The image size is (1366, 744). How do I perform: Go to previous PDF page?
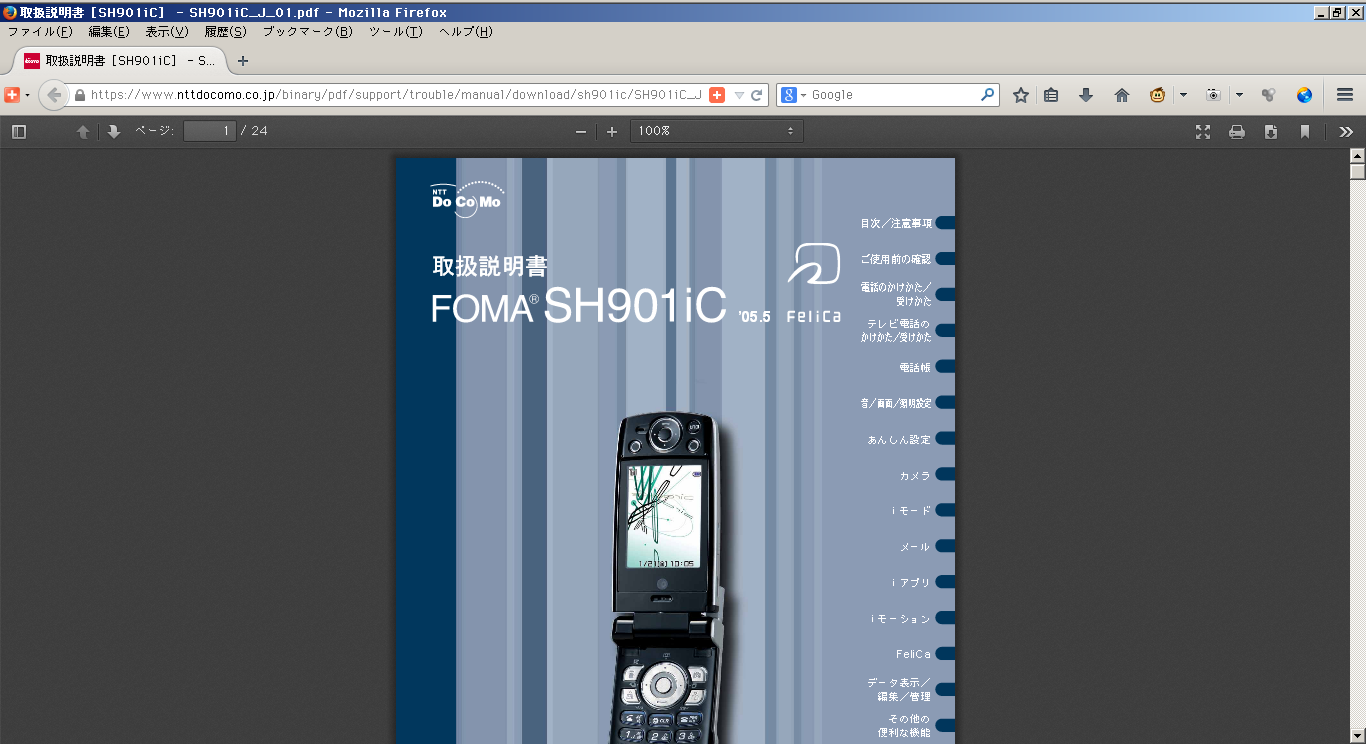click(83, 131)
